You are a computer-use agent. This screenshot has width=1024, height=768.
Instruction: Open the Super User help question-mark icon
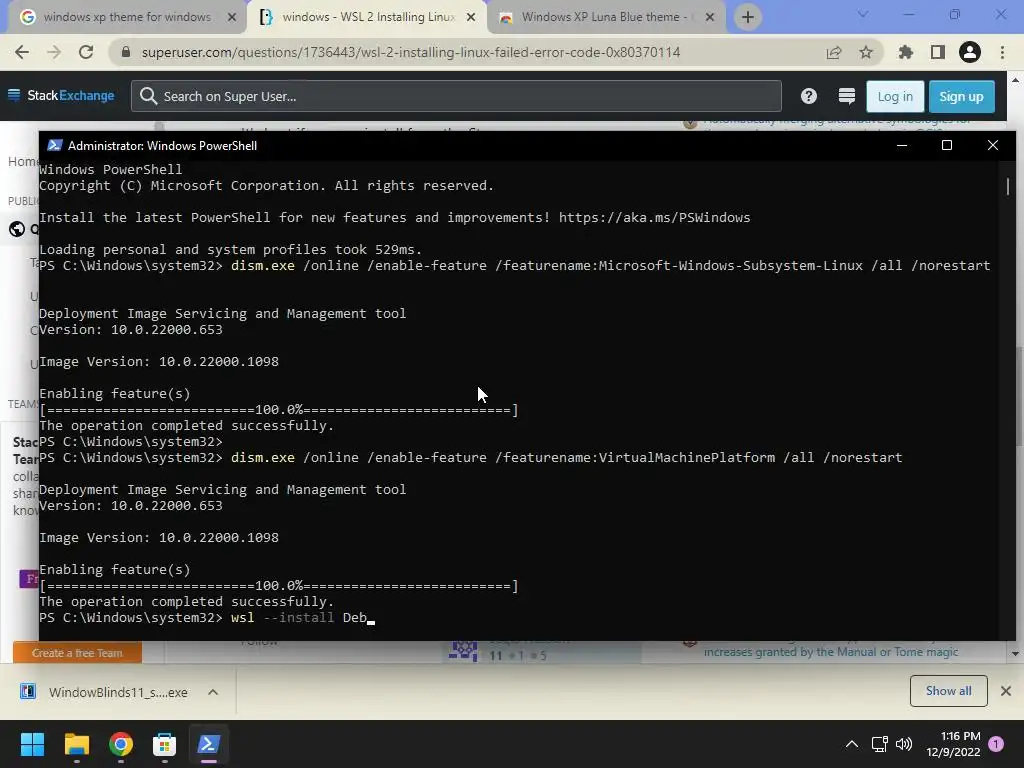[808, 96]
